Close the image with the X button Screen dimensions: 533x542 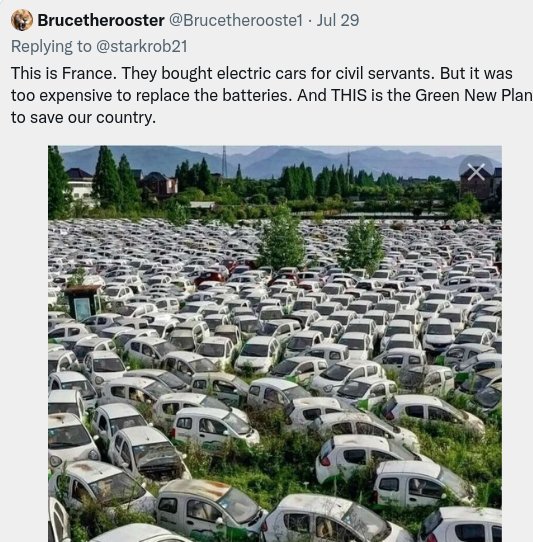click(476, 172)
